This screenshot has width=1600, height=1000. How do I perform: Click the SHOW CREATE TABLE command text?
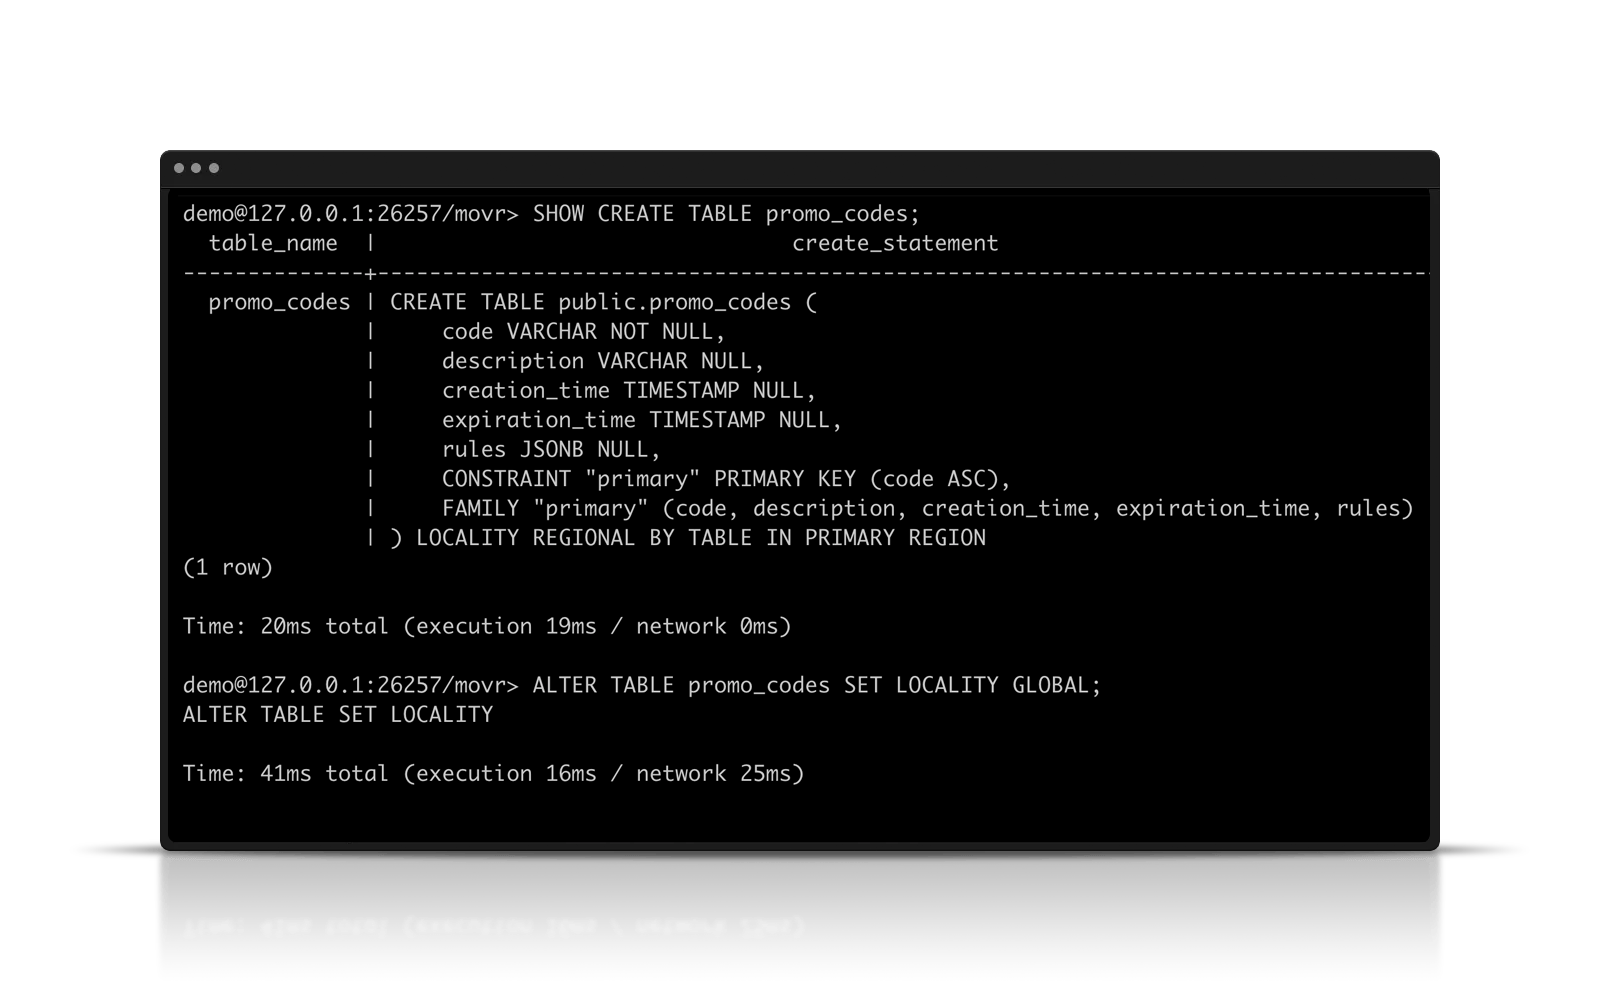point(725,214)
